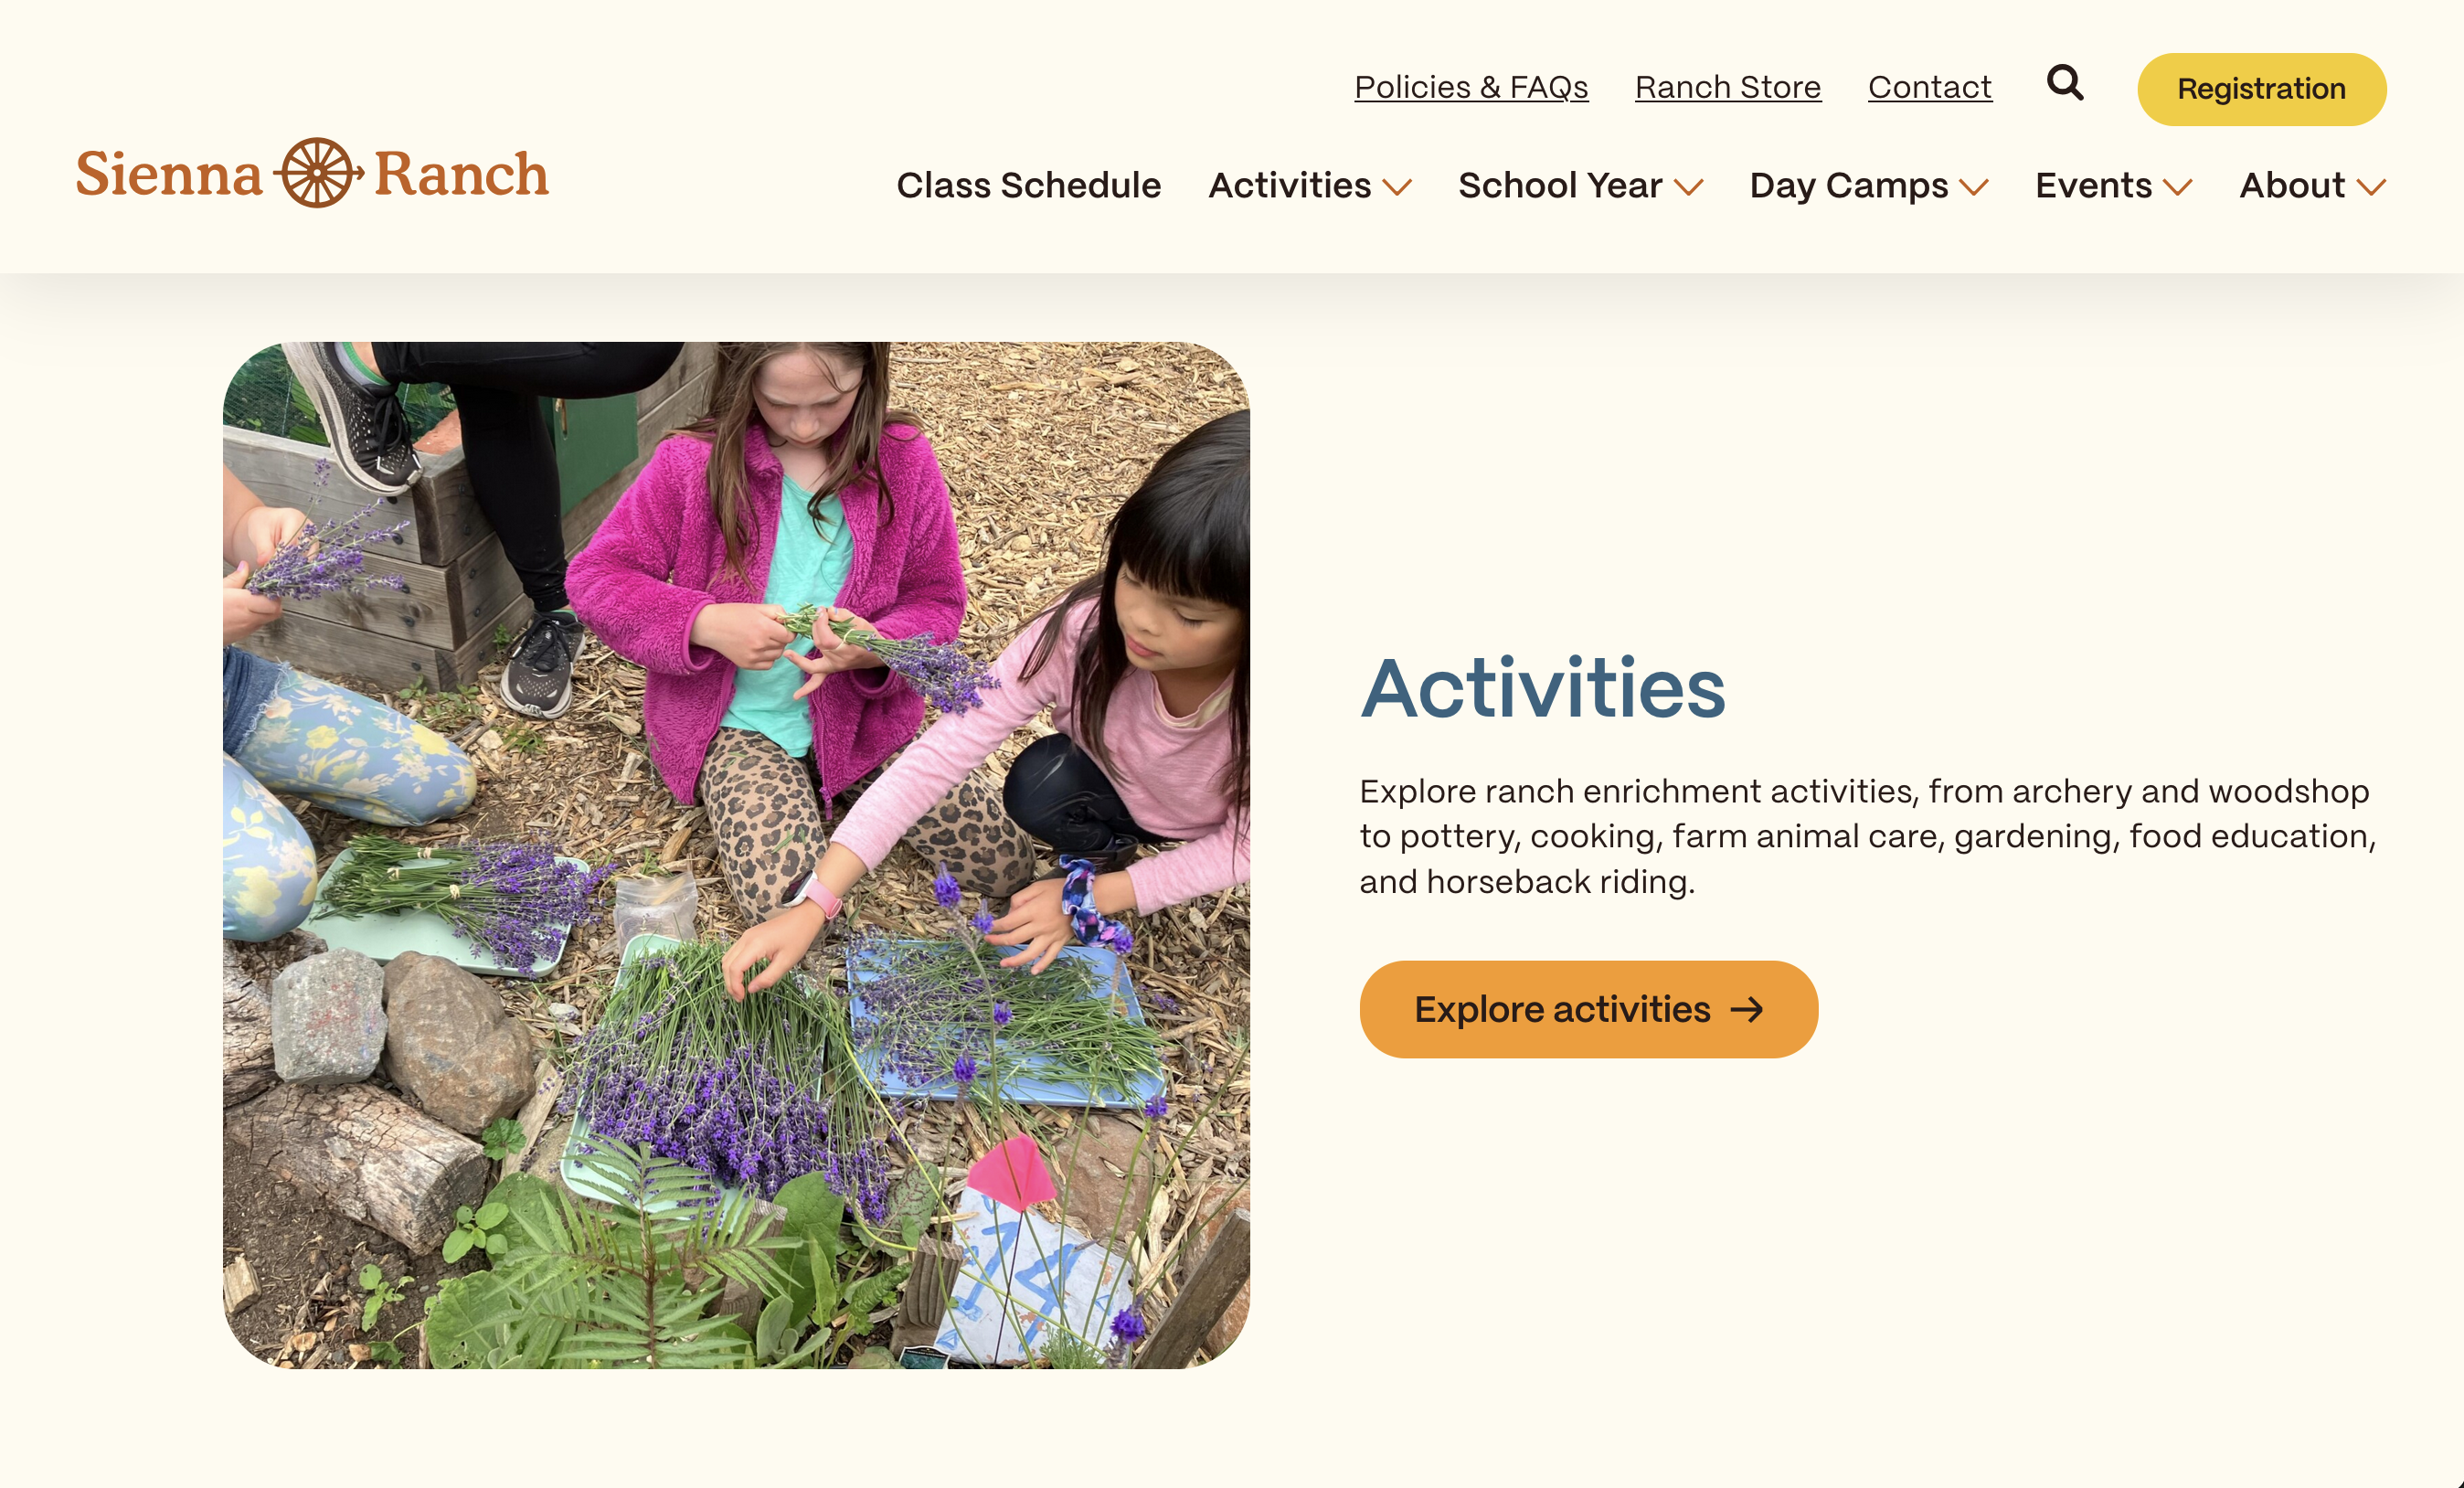Click the arrow in Explore activities button
The height and width of the screenshot is (1488, 2464).
[1747, 1010]
